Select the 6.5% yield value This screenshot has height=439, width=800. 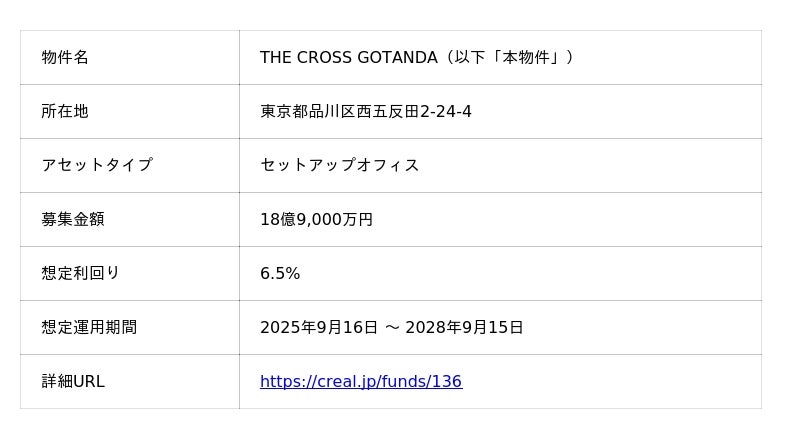pyautogui.click(x=280, y=273)
